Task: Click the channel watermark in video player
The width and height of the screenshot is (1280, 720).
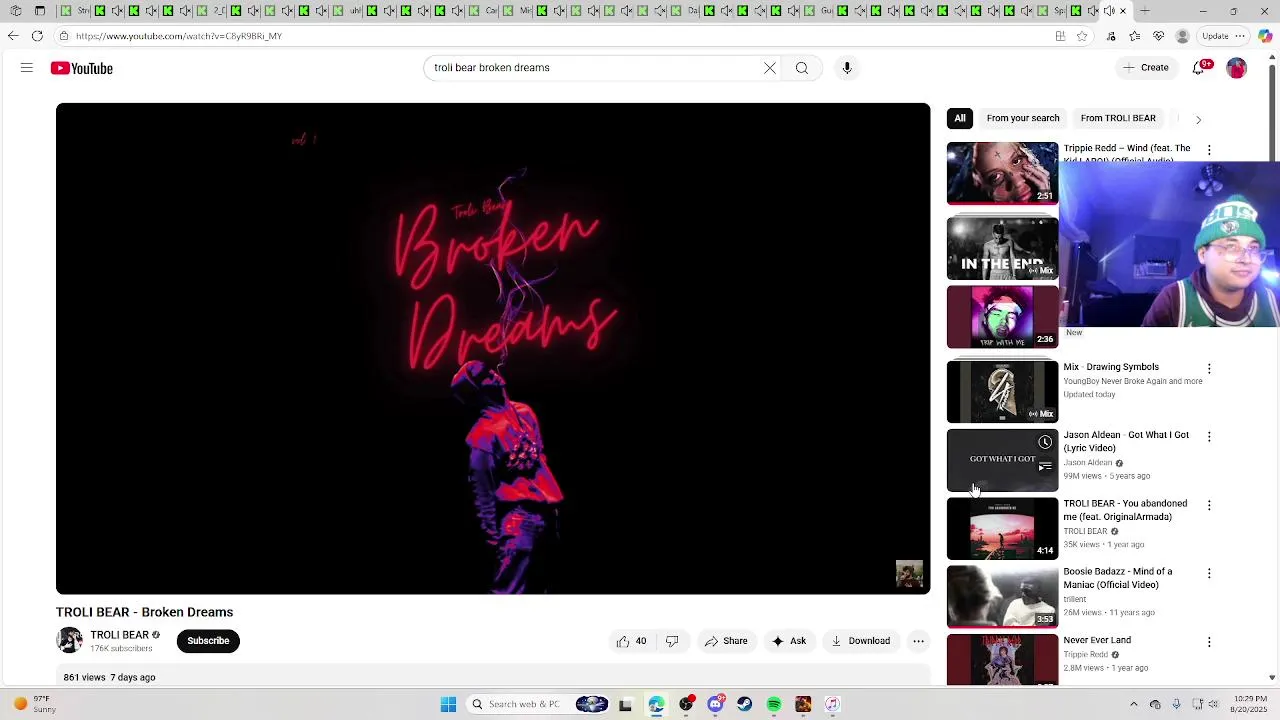Action: pyautogui.click(x=909, y=574)
